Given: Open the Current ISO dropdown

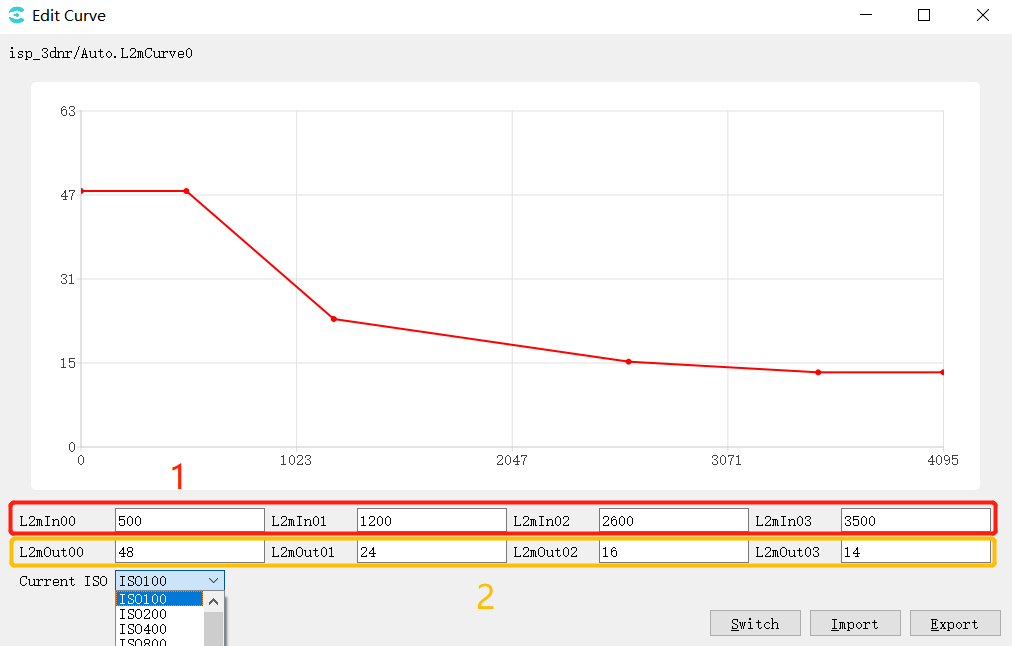Looking at the screenshot, I should (x=170, y=581).
